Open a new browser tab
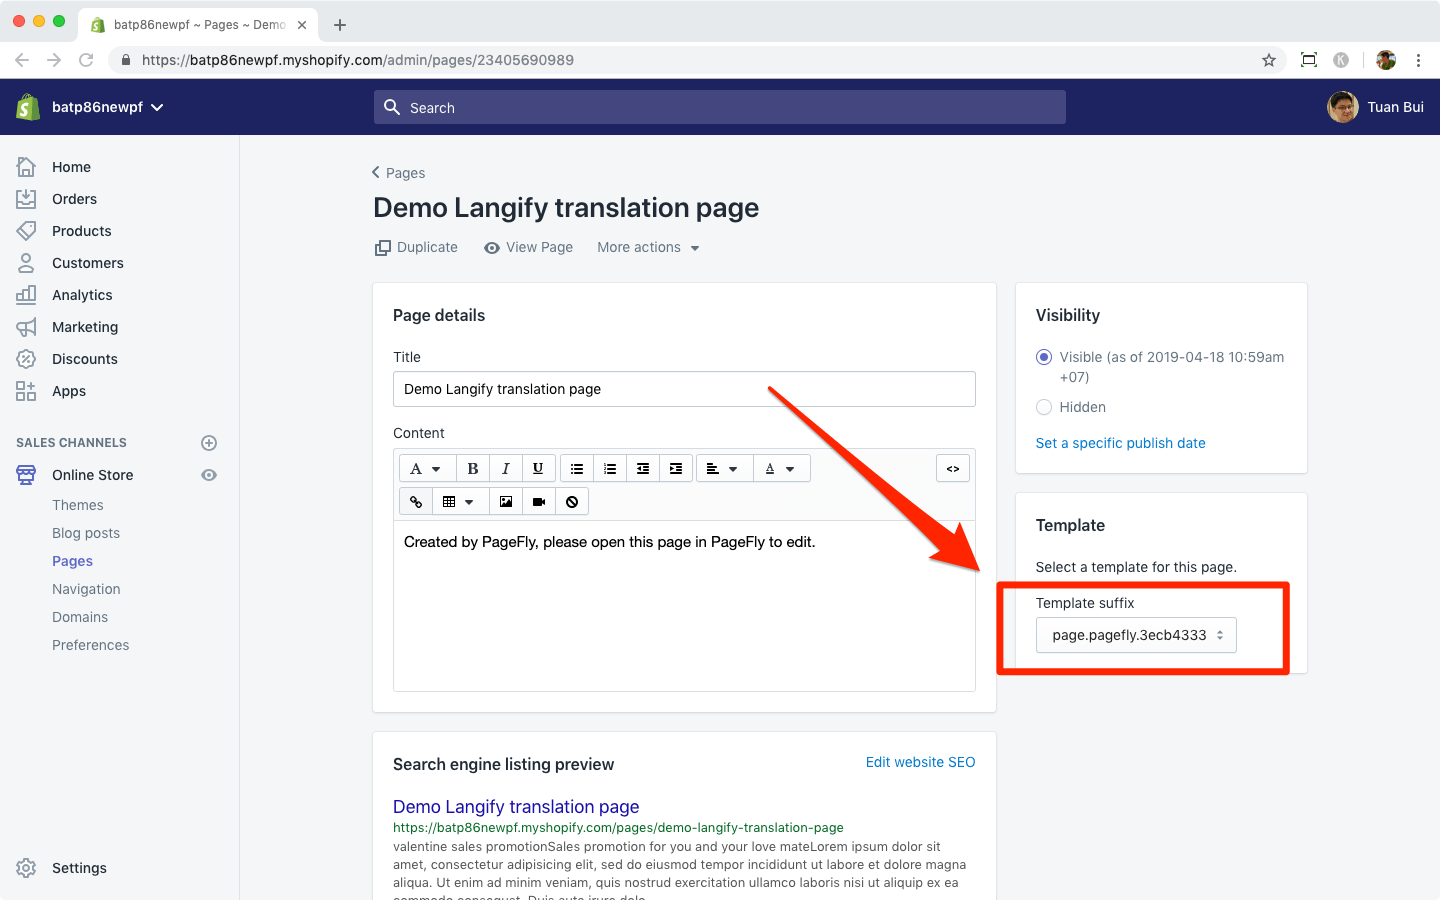The width and height of the screenshot is (1440, 900). pyautogui.click(x=340, y=25)
